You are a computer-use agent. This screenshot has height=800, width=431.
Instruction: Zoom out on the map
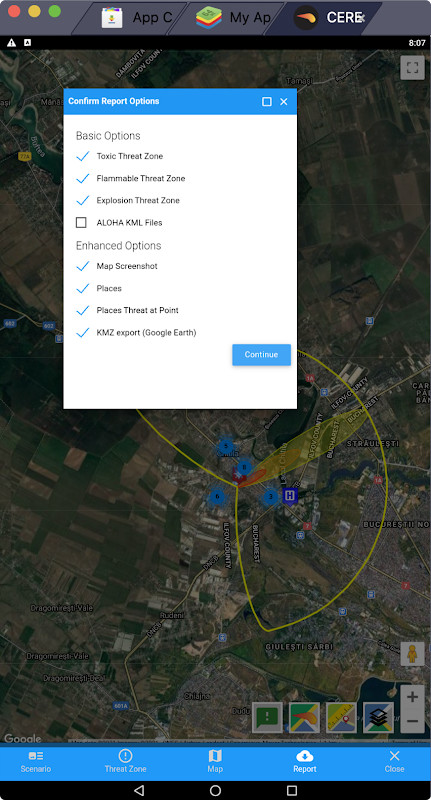pos(412,721)
